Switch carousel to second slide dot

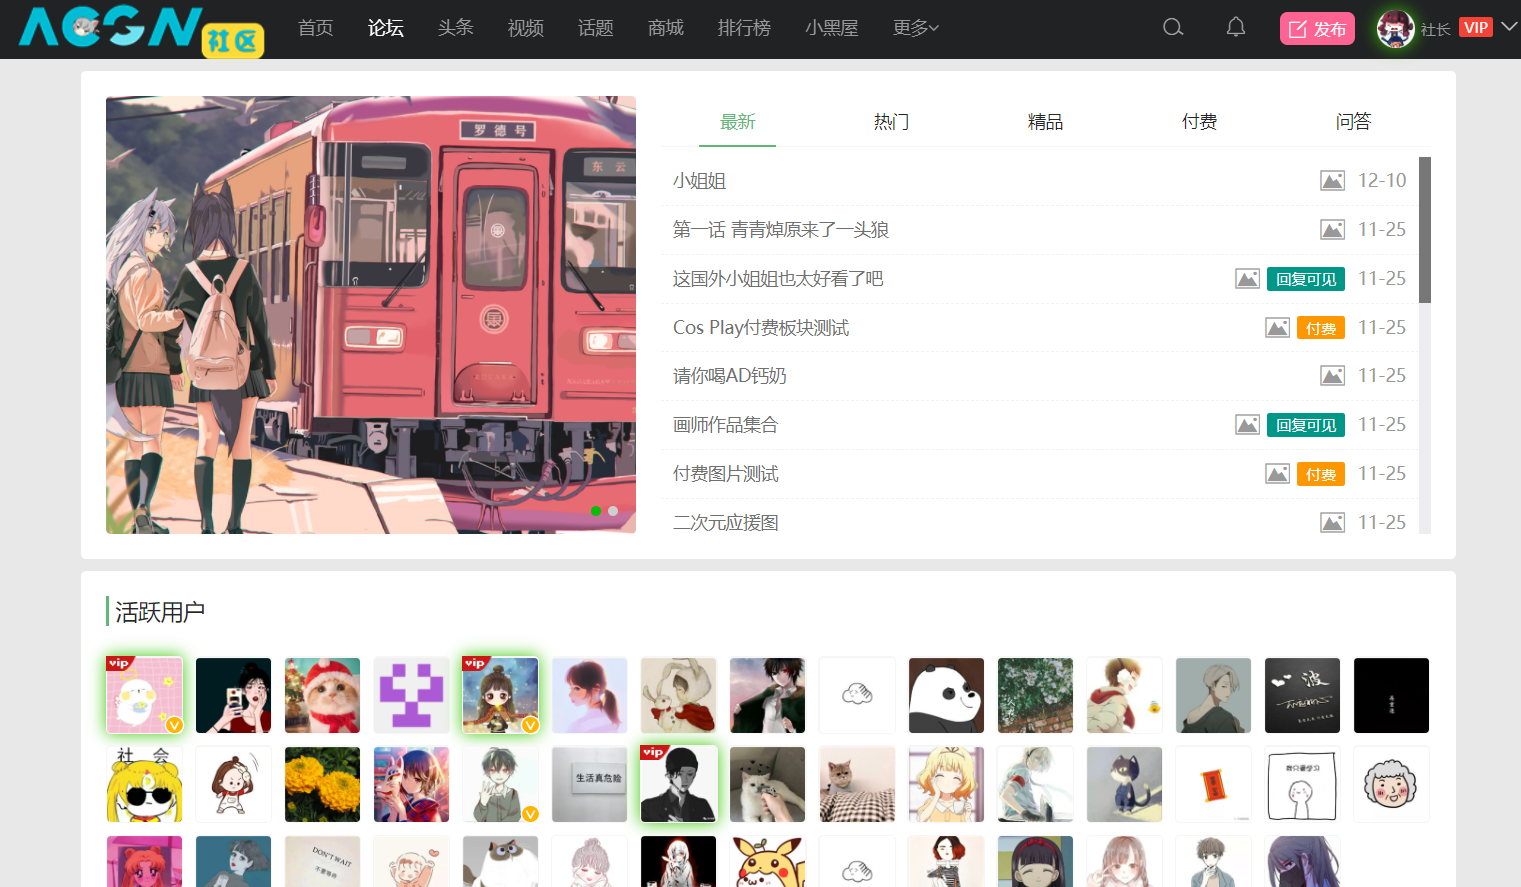[x=613, y=511]
